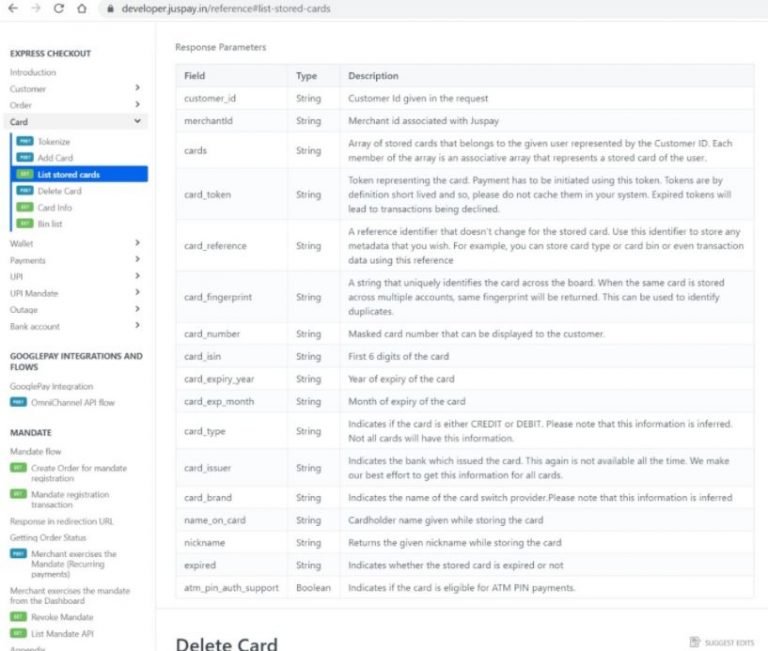This screenshot has height=651, width=768.
Task: Expand the Customer section chevron
Action: coord(137,89)
